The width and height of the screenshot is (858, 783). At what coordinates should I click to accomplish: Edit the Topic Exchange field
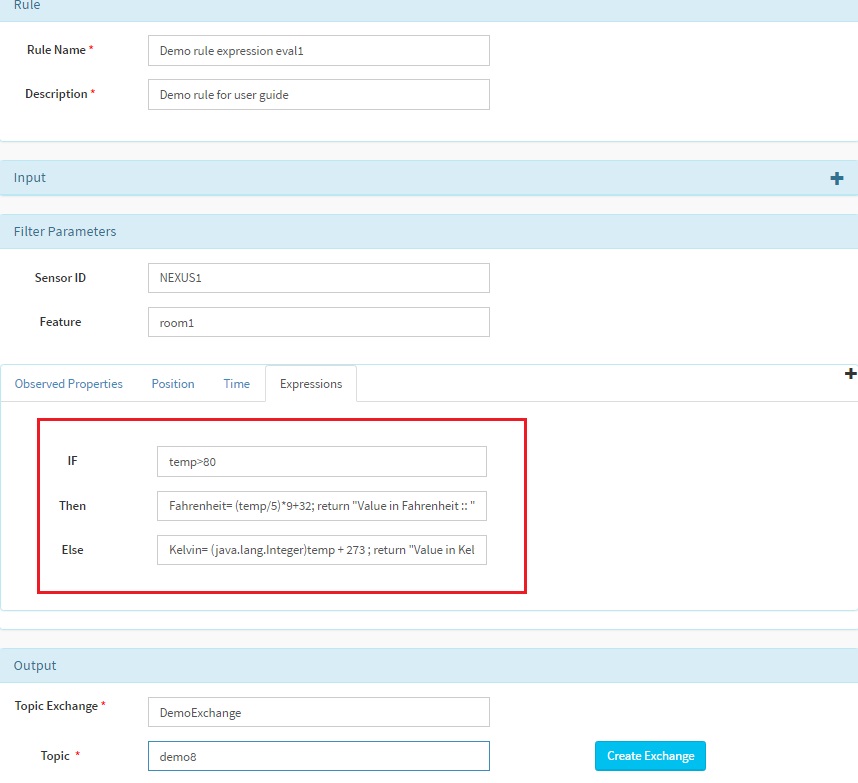pyautogui.click(x=318, y=712)
